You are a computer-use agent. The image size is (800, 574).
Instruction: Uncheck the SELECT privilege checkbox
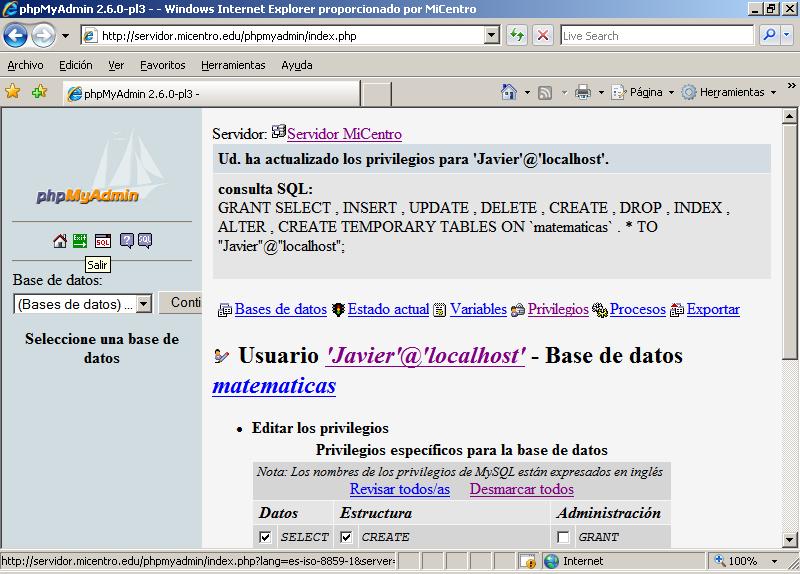point(265,537)
